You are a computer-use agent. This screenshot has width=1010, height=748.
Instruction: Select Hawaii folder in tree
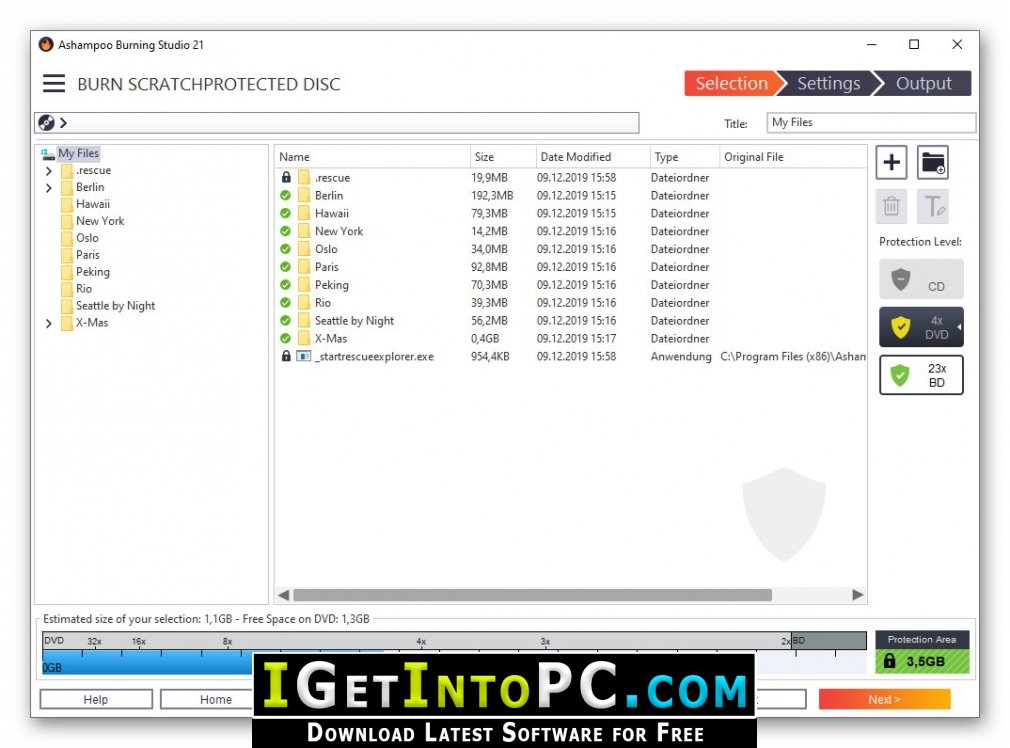coord(93,204)
